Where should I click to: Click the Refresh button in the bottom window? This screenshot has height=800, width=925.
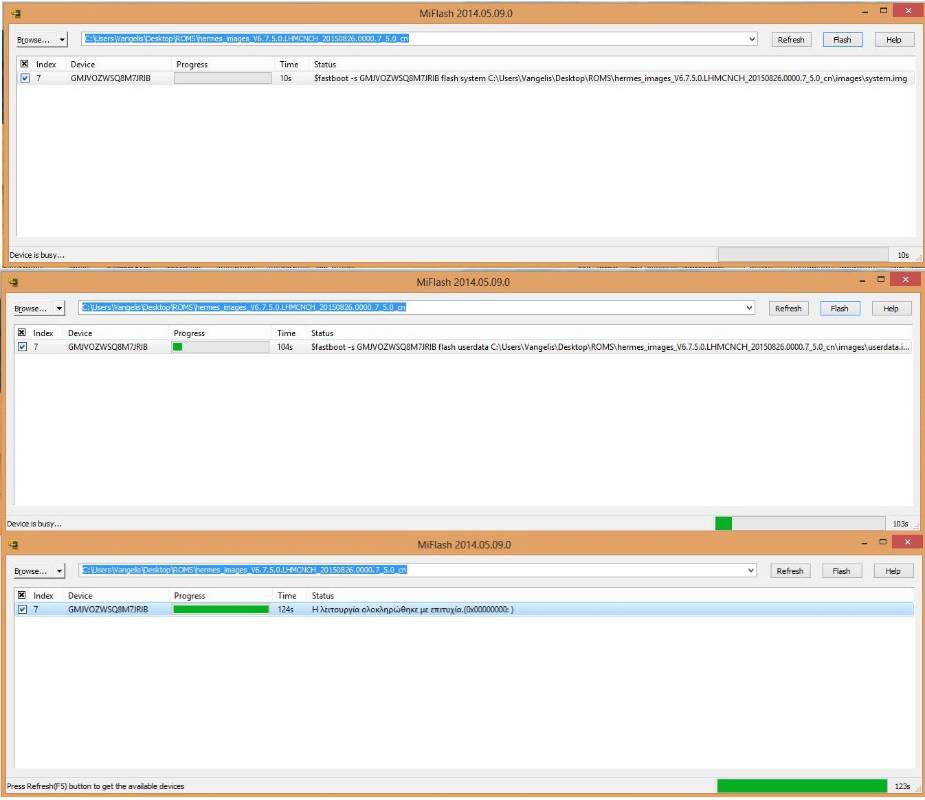(x=790, y=571)
